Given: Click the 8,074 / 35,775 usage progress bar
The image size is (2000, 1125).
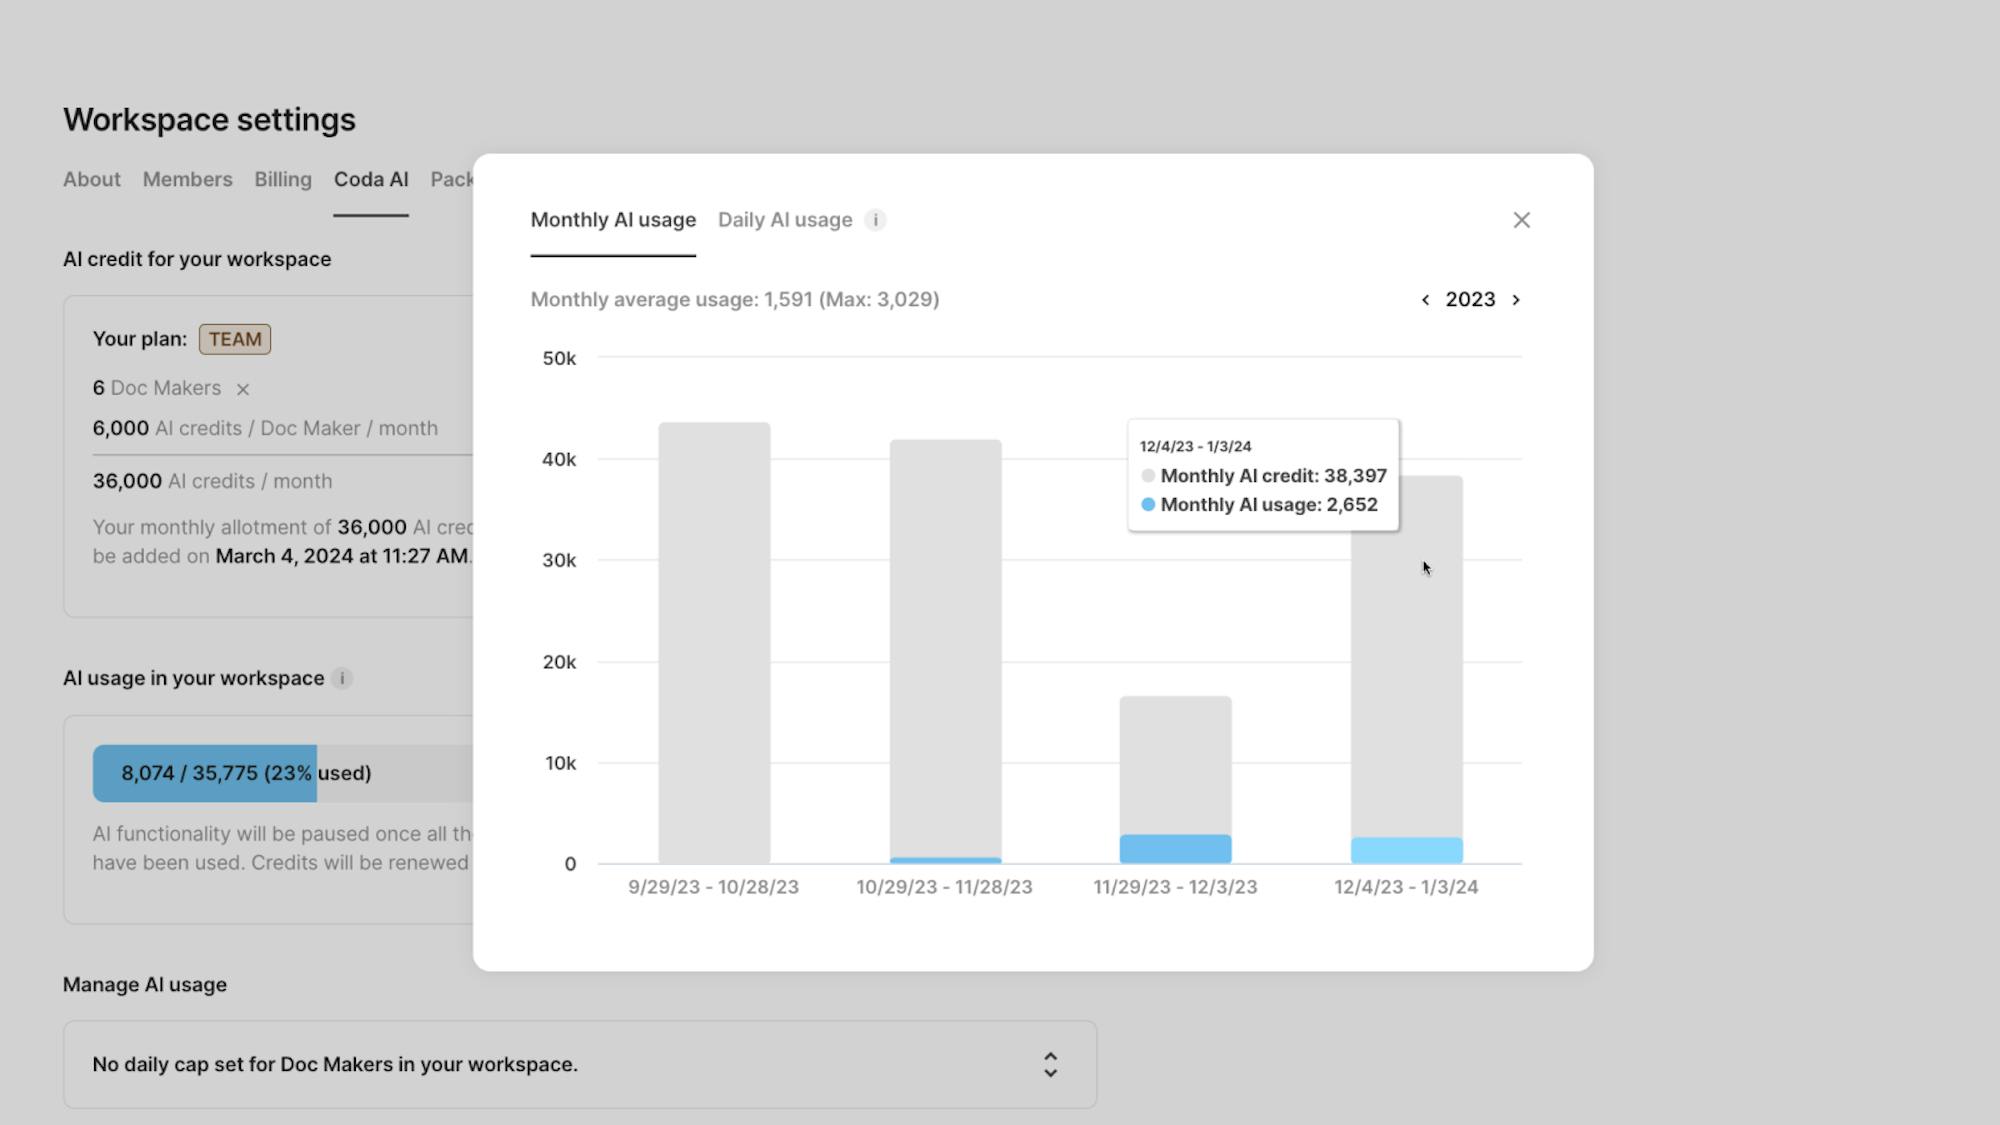Looking at the screenshot, I should [246, 773].
